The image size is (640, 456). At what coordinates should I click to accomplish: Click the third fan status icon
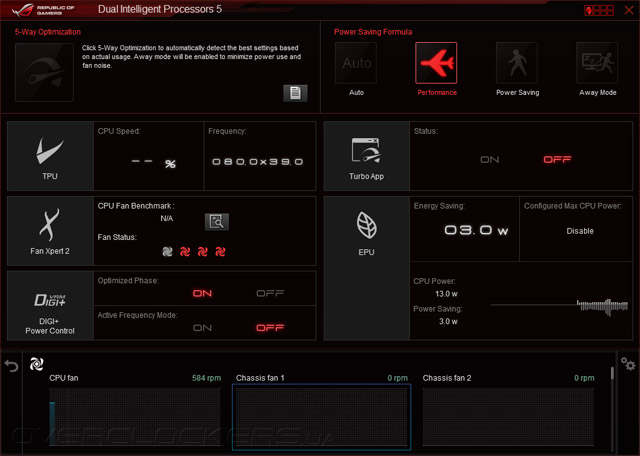(x=202, y=251)
